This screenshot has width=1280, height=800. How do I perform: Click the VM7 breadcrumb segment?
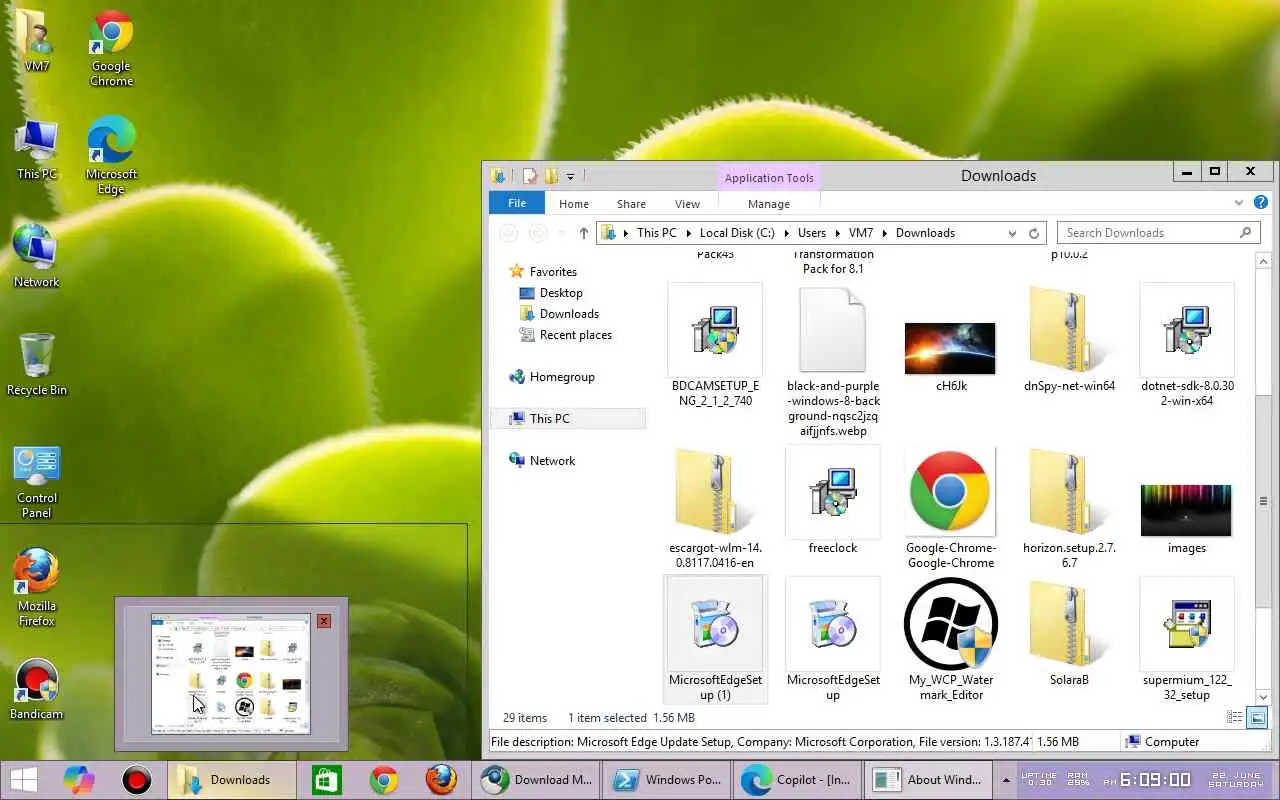(861, 233)
